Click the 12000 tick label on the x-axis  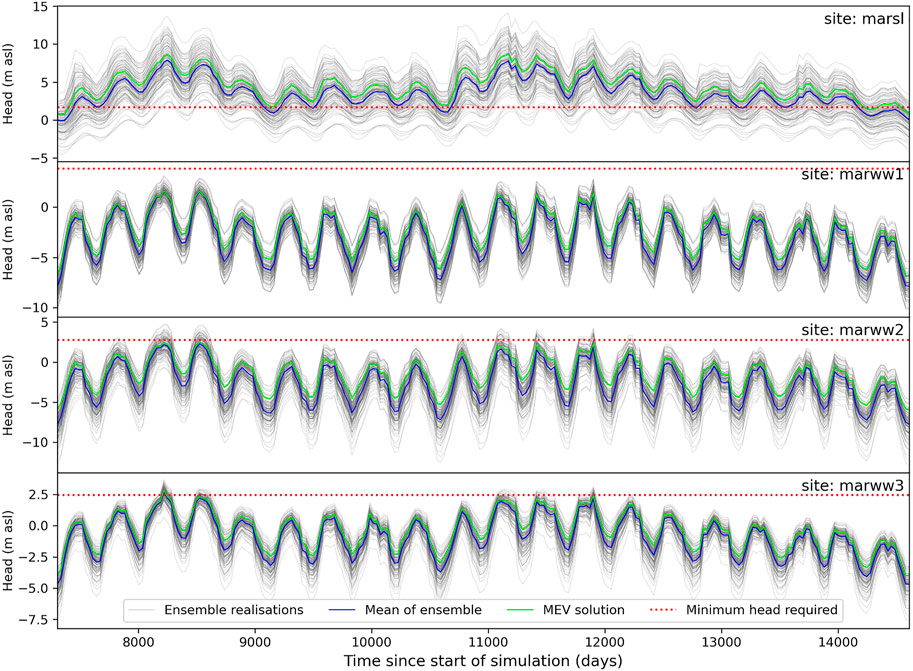point(605,642)
